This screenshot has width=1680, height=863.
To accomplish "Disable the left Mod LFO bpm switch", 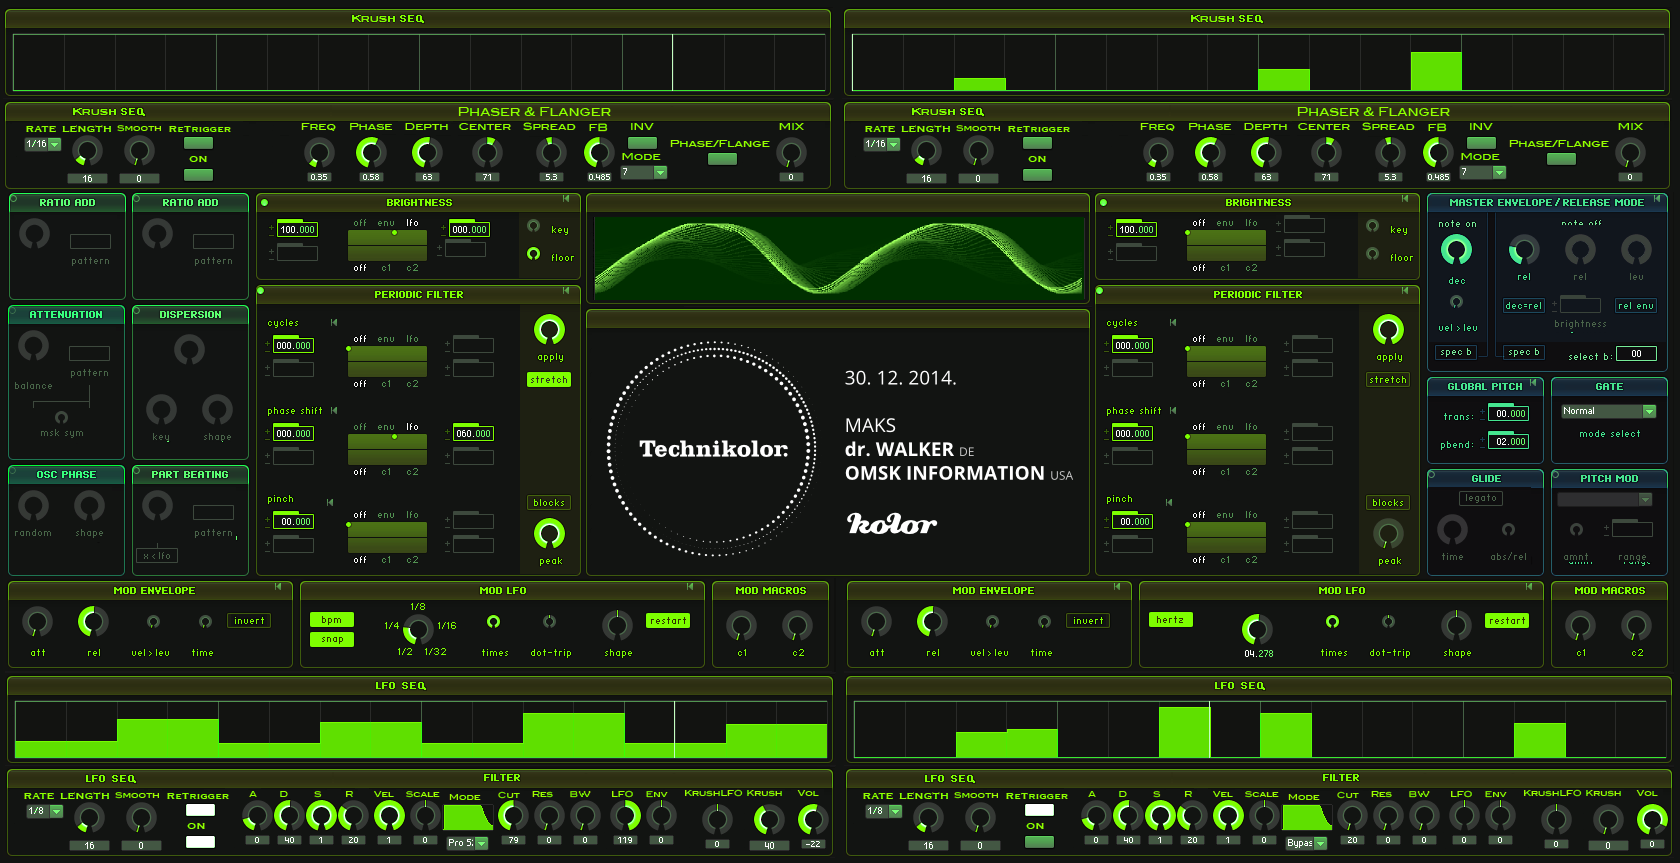I will pos(331,620).
